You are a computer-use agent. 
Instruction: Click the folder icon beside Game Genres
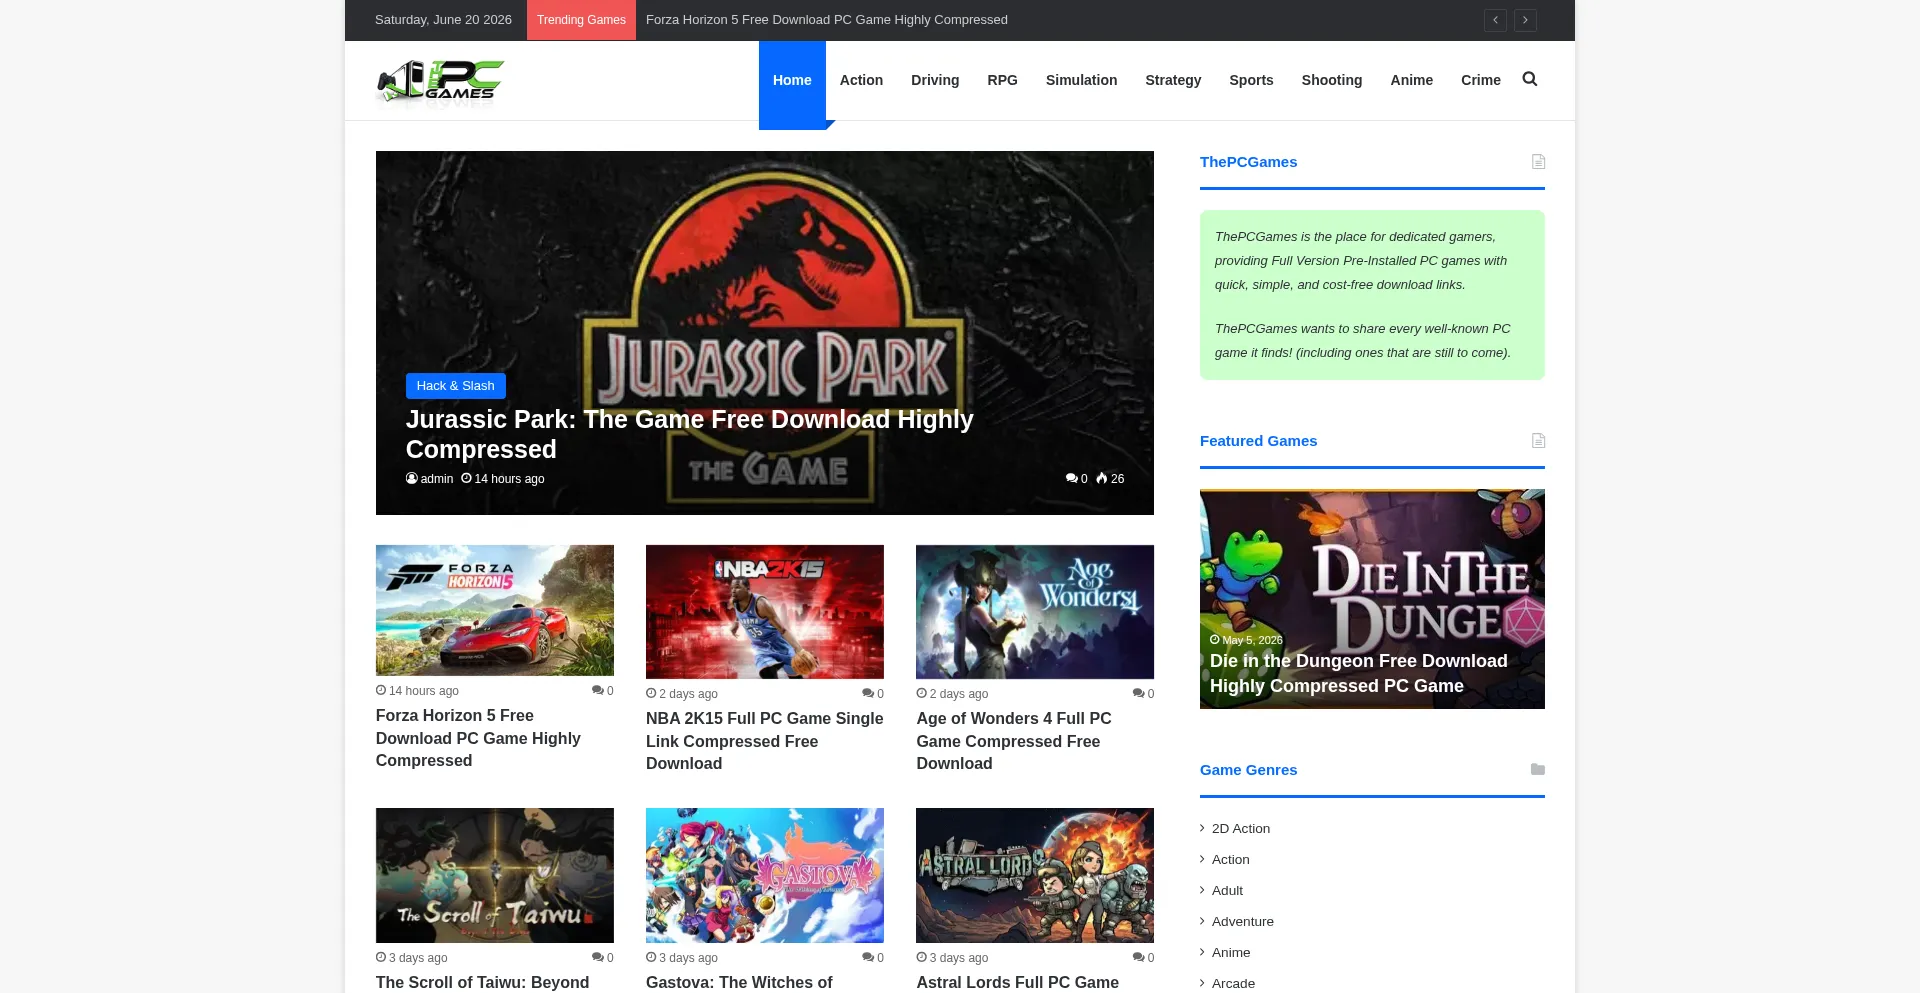(x=1538, y=769)
